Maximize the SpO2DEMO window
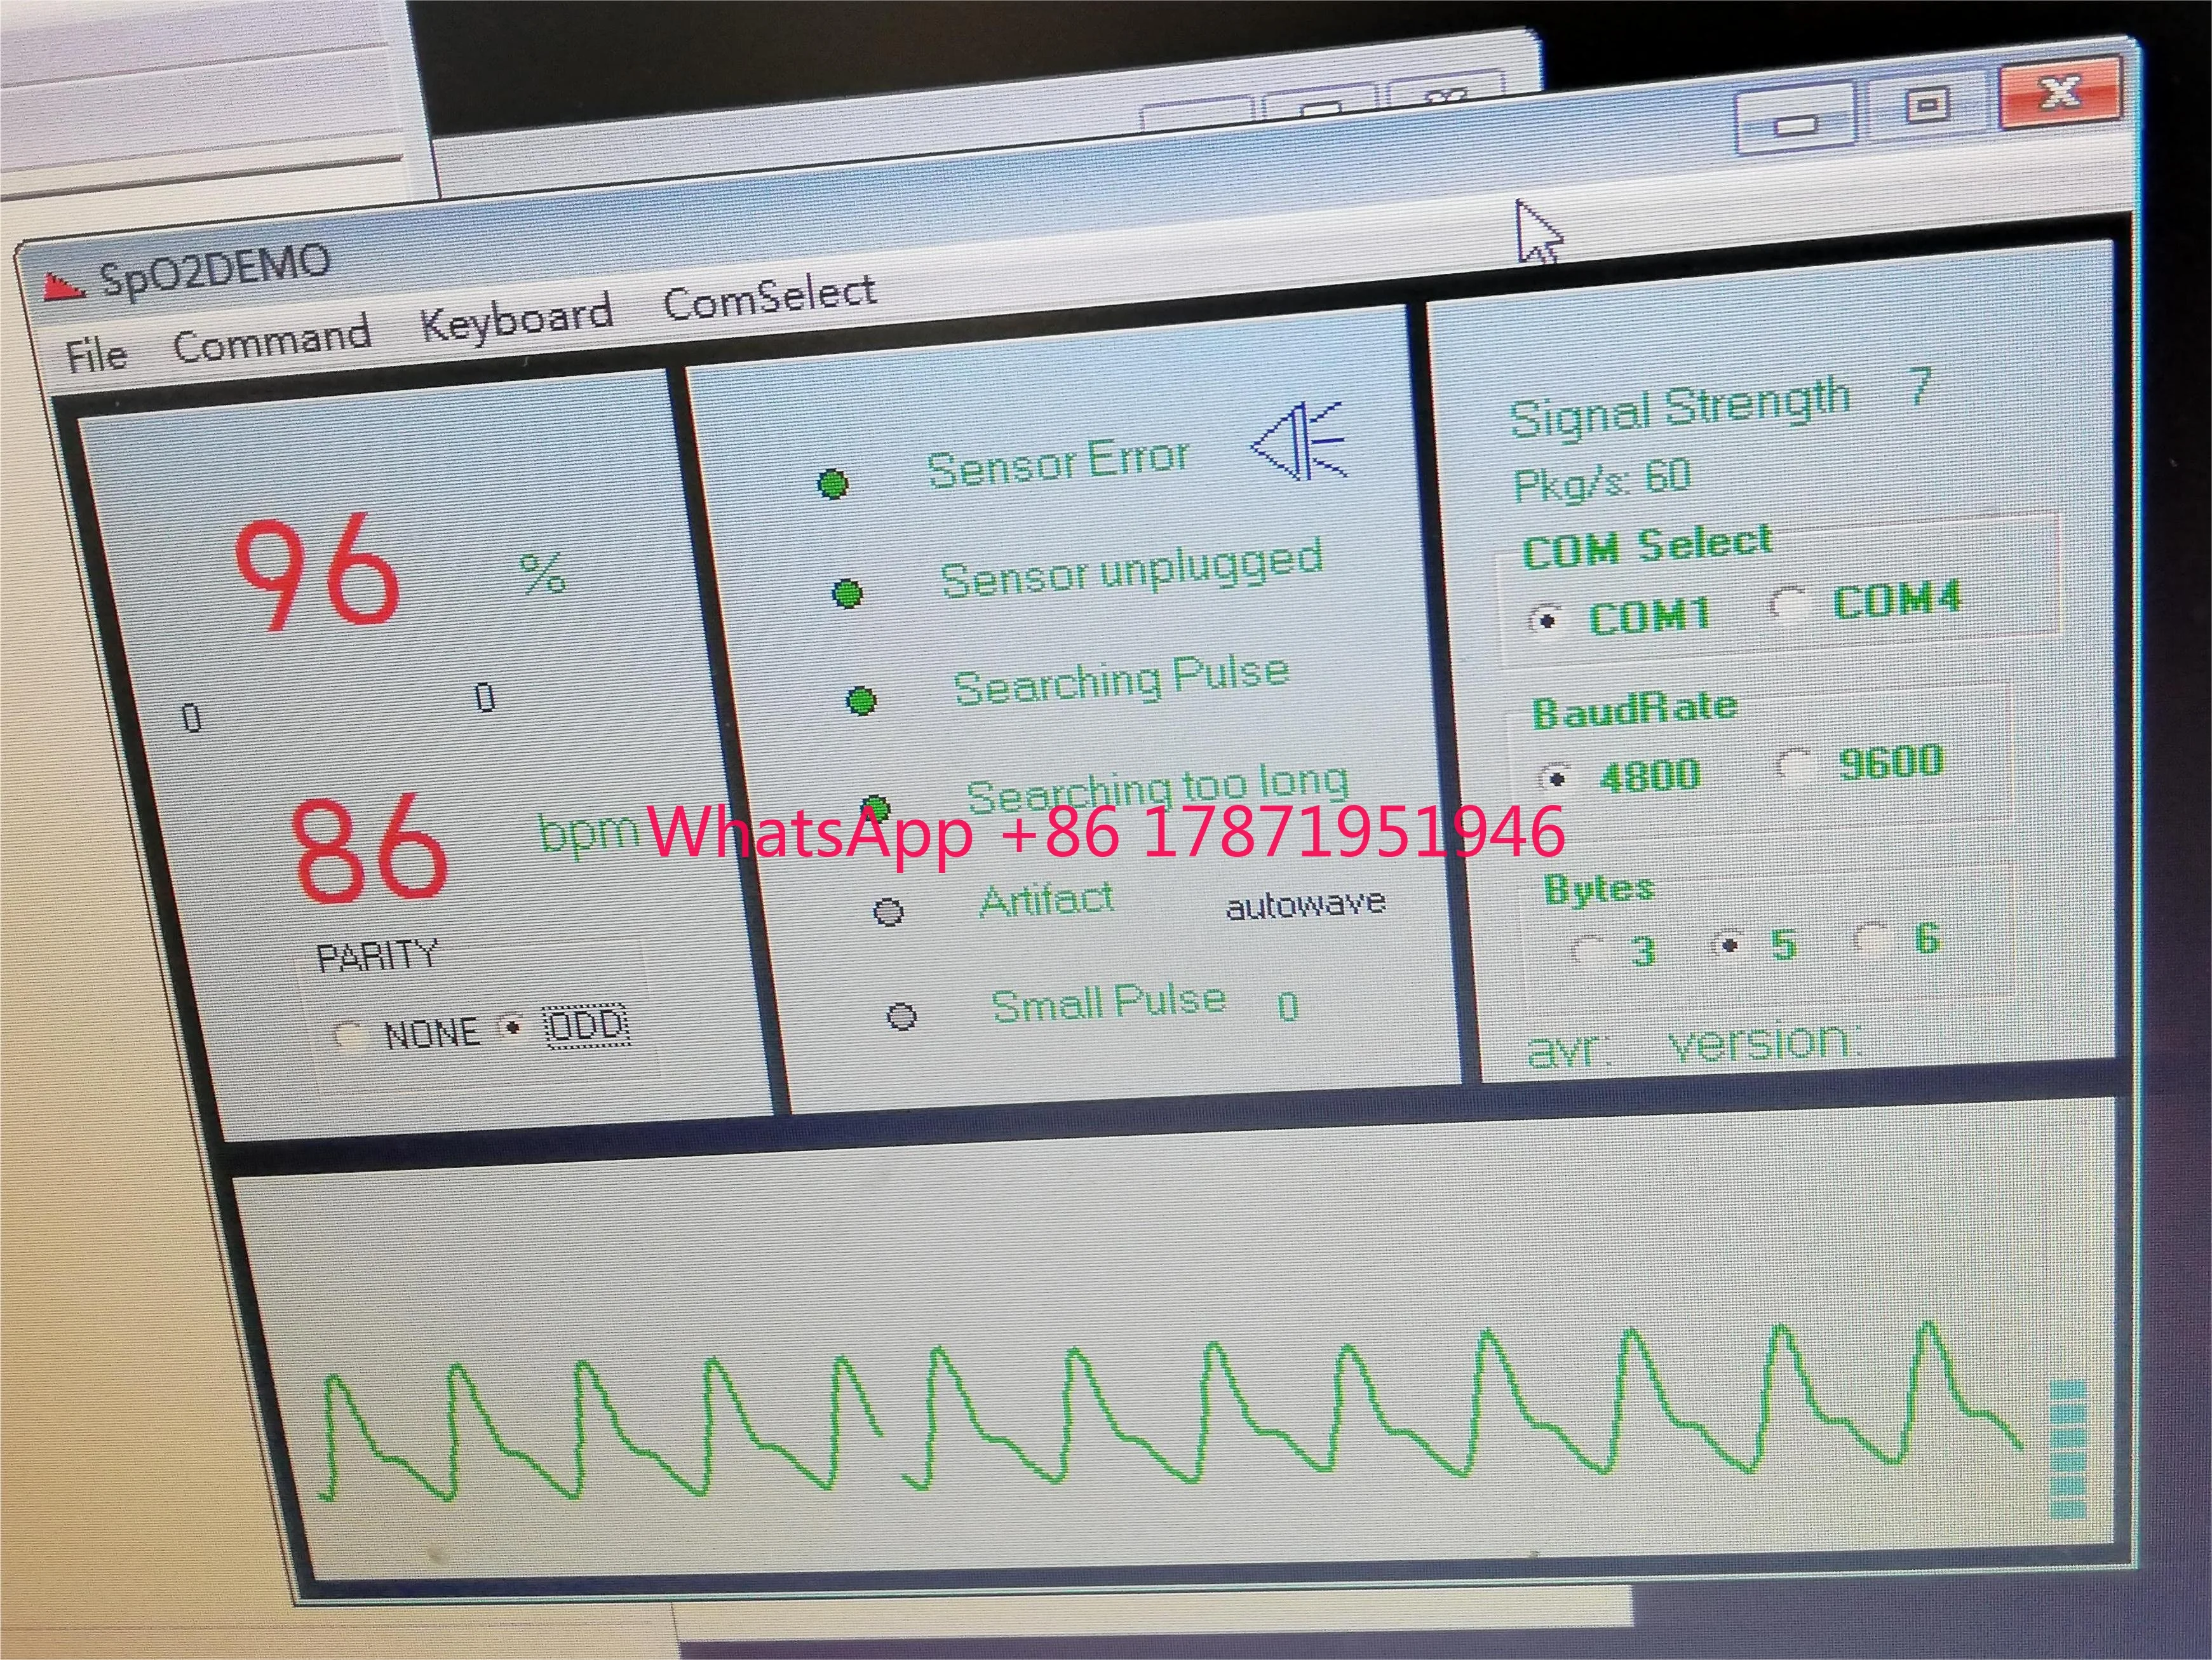Image resolution: width=2212 pixels, height=1660 pixels. pos(1927,105)
